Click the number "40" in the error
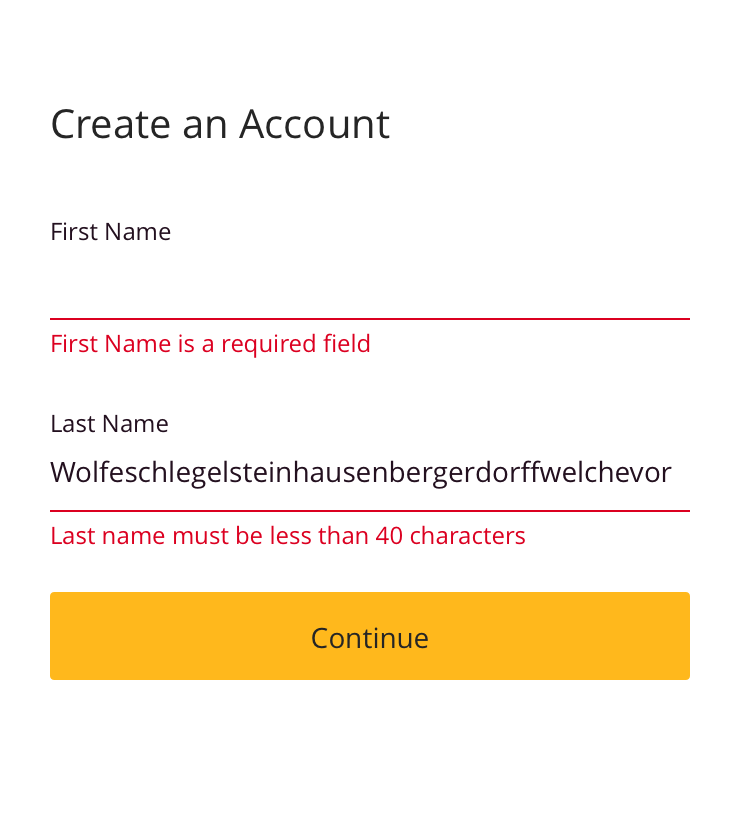 pyautogui.click(x=389, y=536)
